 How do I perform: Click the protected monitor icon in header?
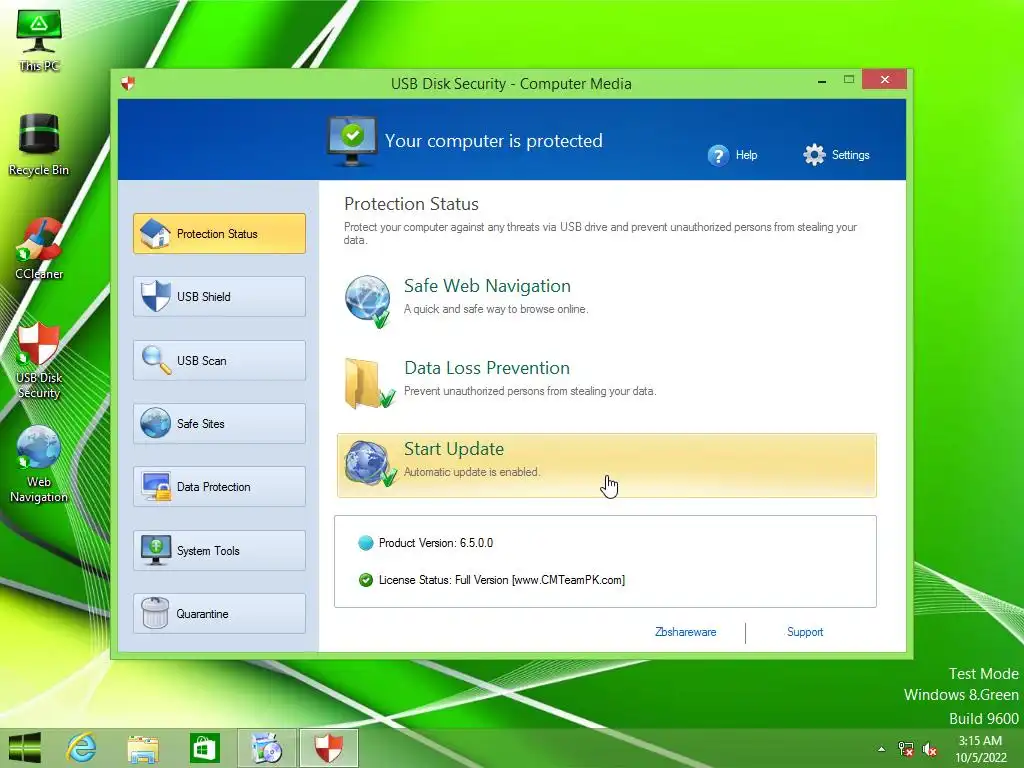352,141
